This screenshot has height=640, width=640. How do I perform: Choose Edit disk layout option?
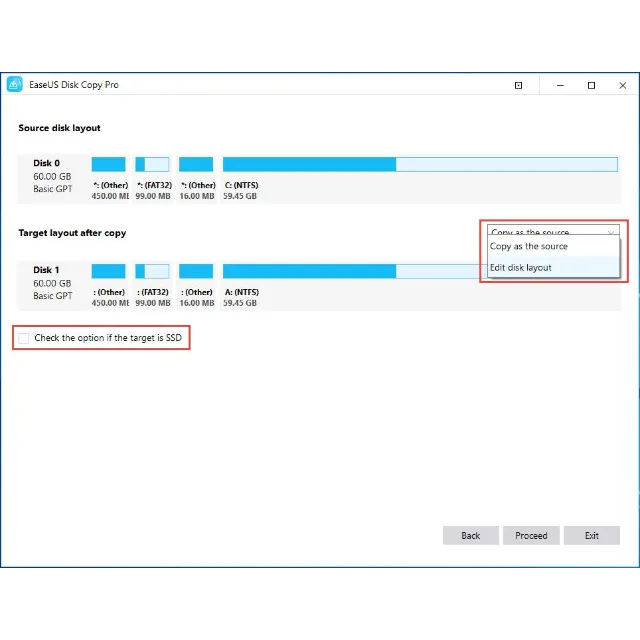pyautogui.click(x=521, y=268)
